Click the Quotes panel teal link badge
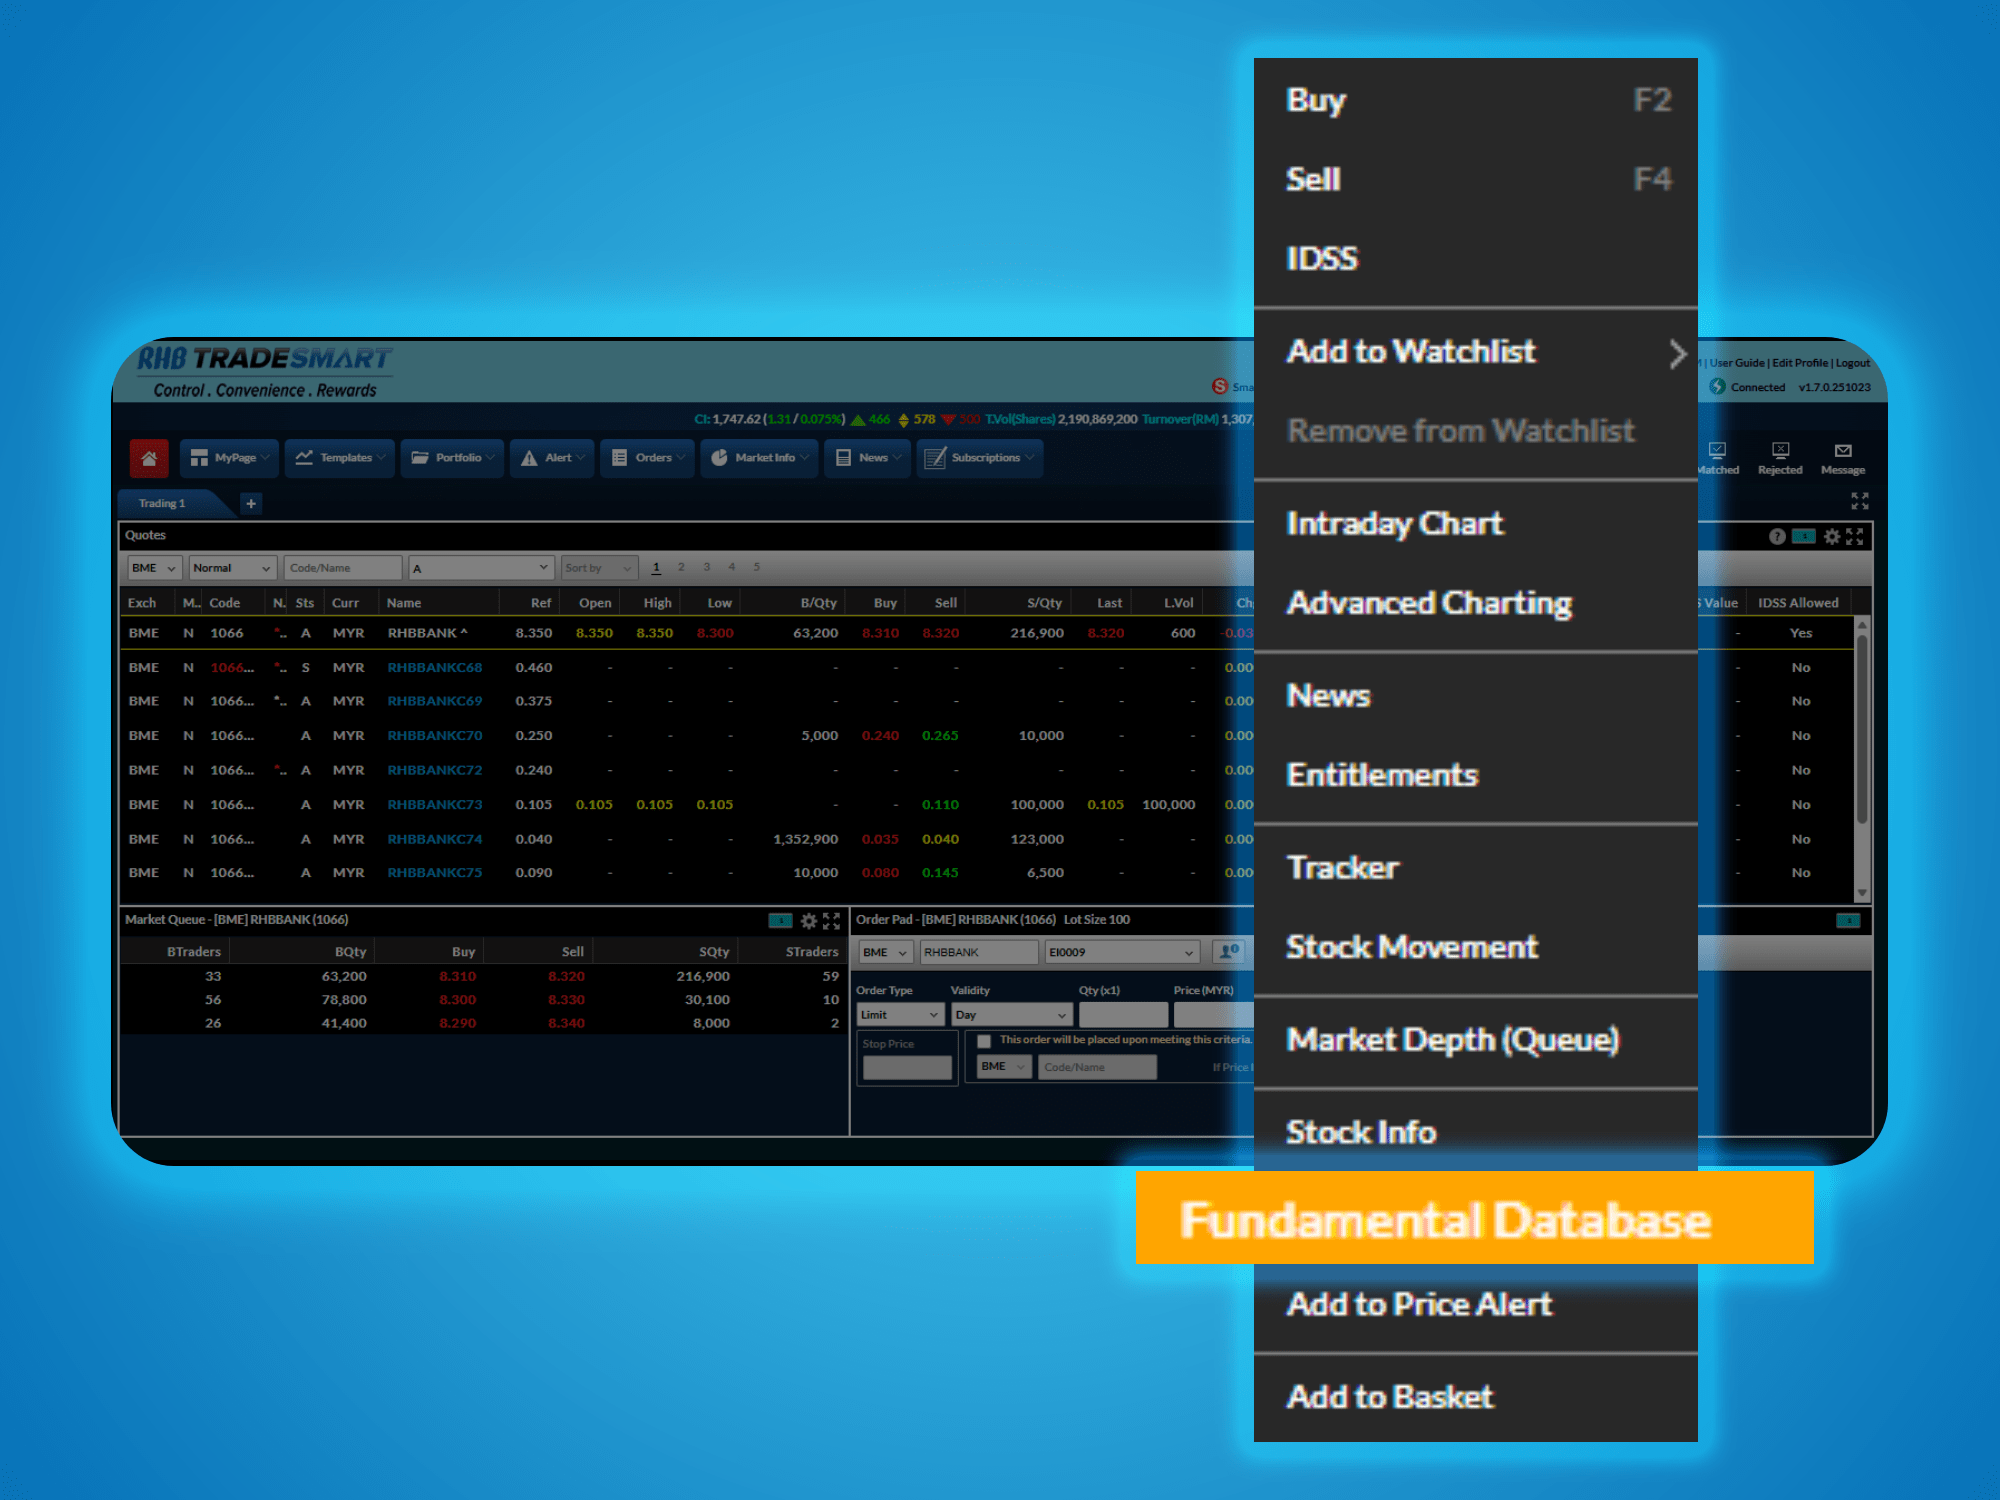This screenshot has height=1500, width=2000. [1804, 536]
